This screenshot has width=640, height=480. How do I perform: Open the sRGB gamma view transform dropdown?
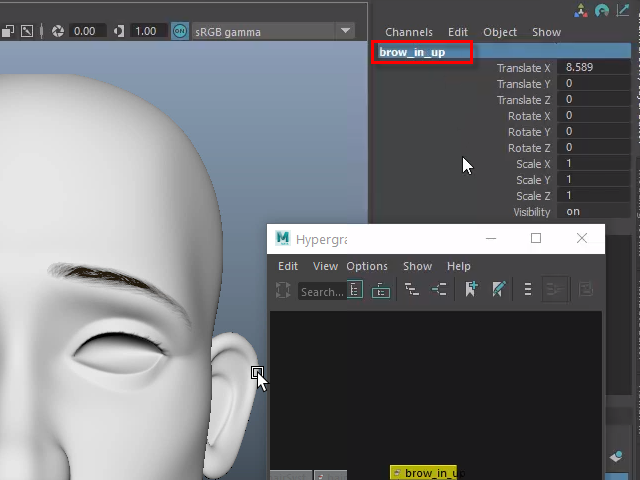pyautogui.click(x=273, y=31)
